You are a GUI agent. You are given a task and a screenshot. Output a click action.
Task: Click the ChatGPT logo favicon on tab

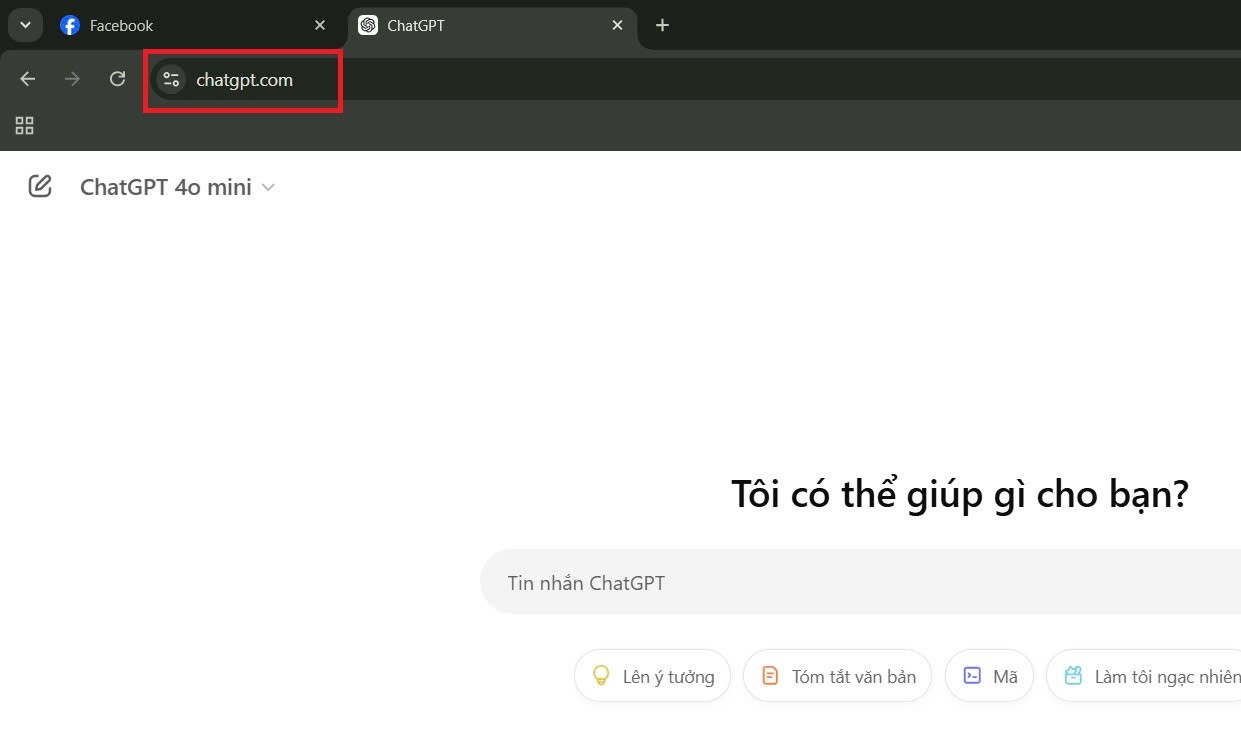pyautogui.click(x=368, y=25)
